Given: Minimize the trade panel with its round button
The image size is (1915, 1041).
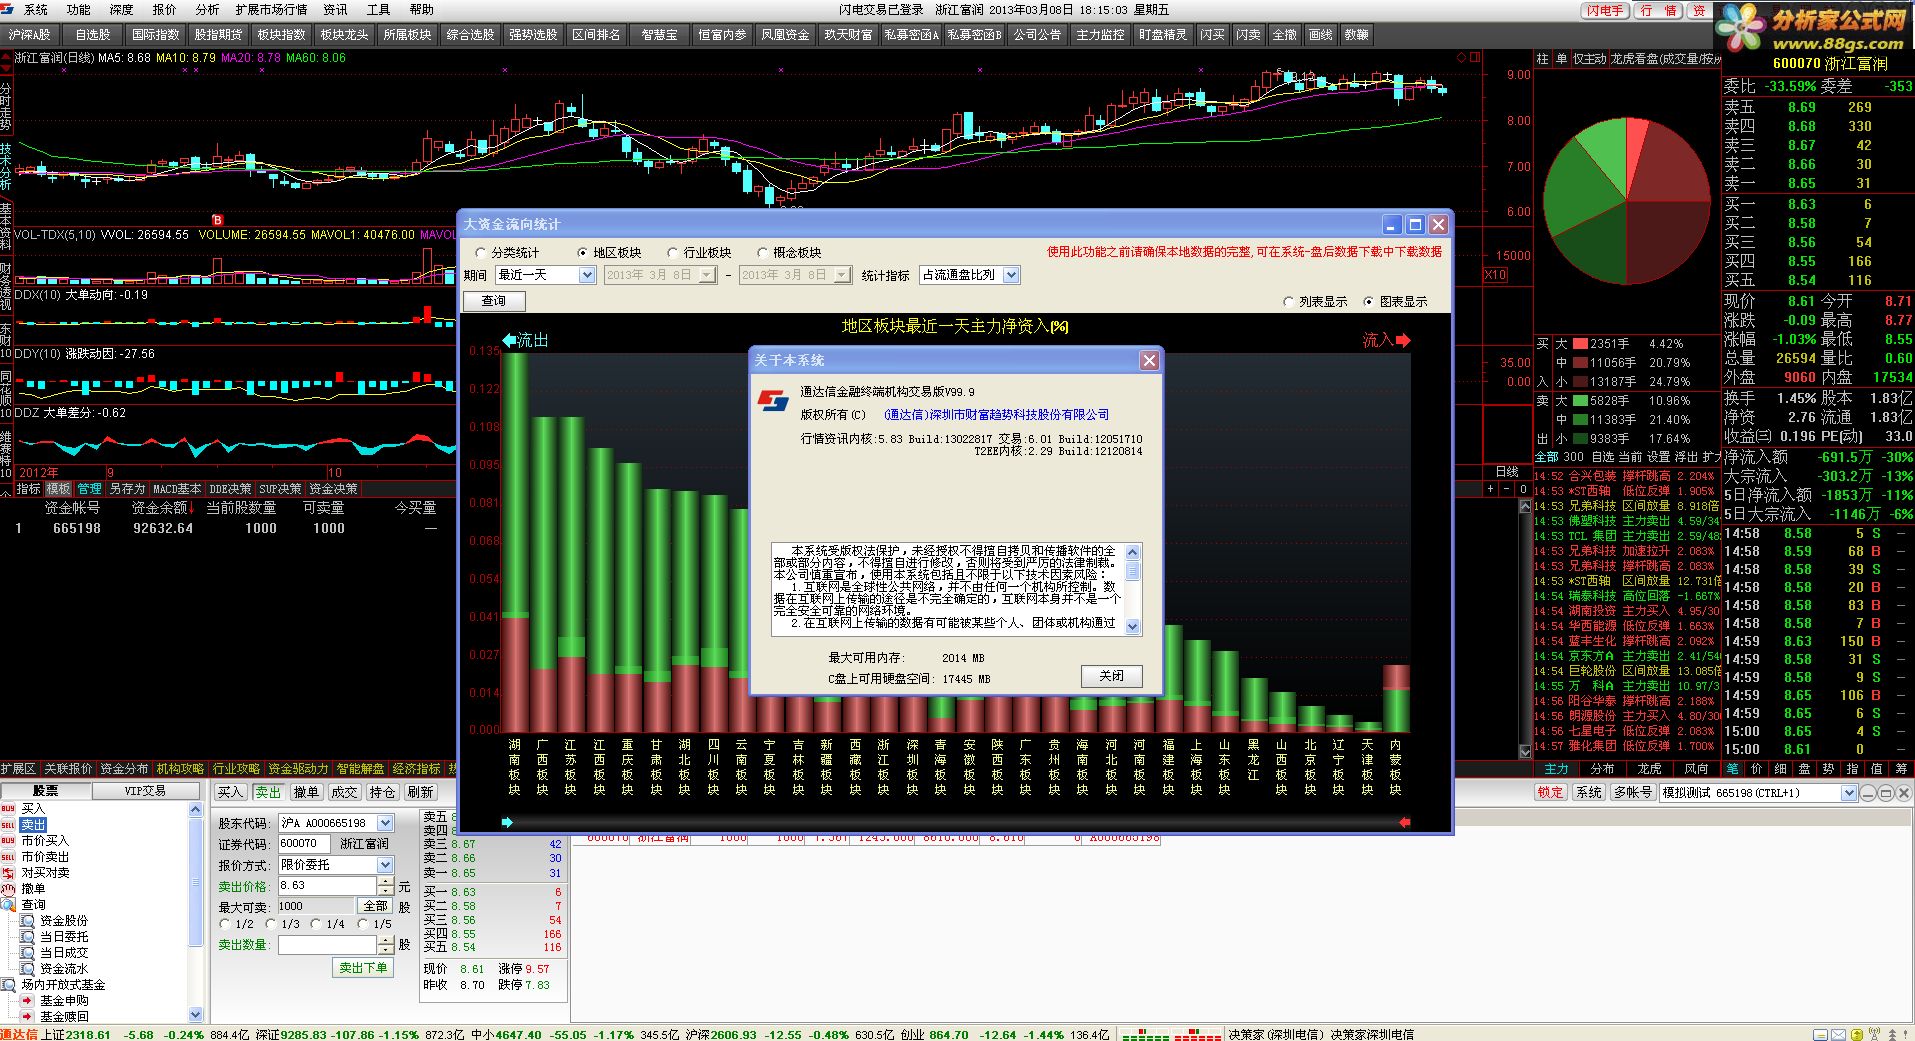Looking at the screenshot, I should [x=1867, y=793].
